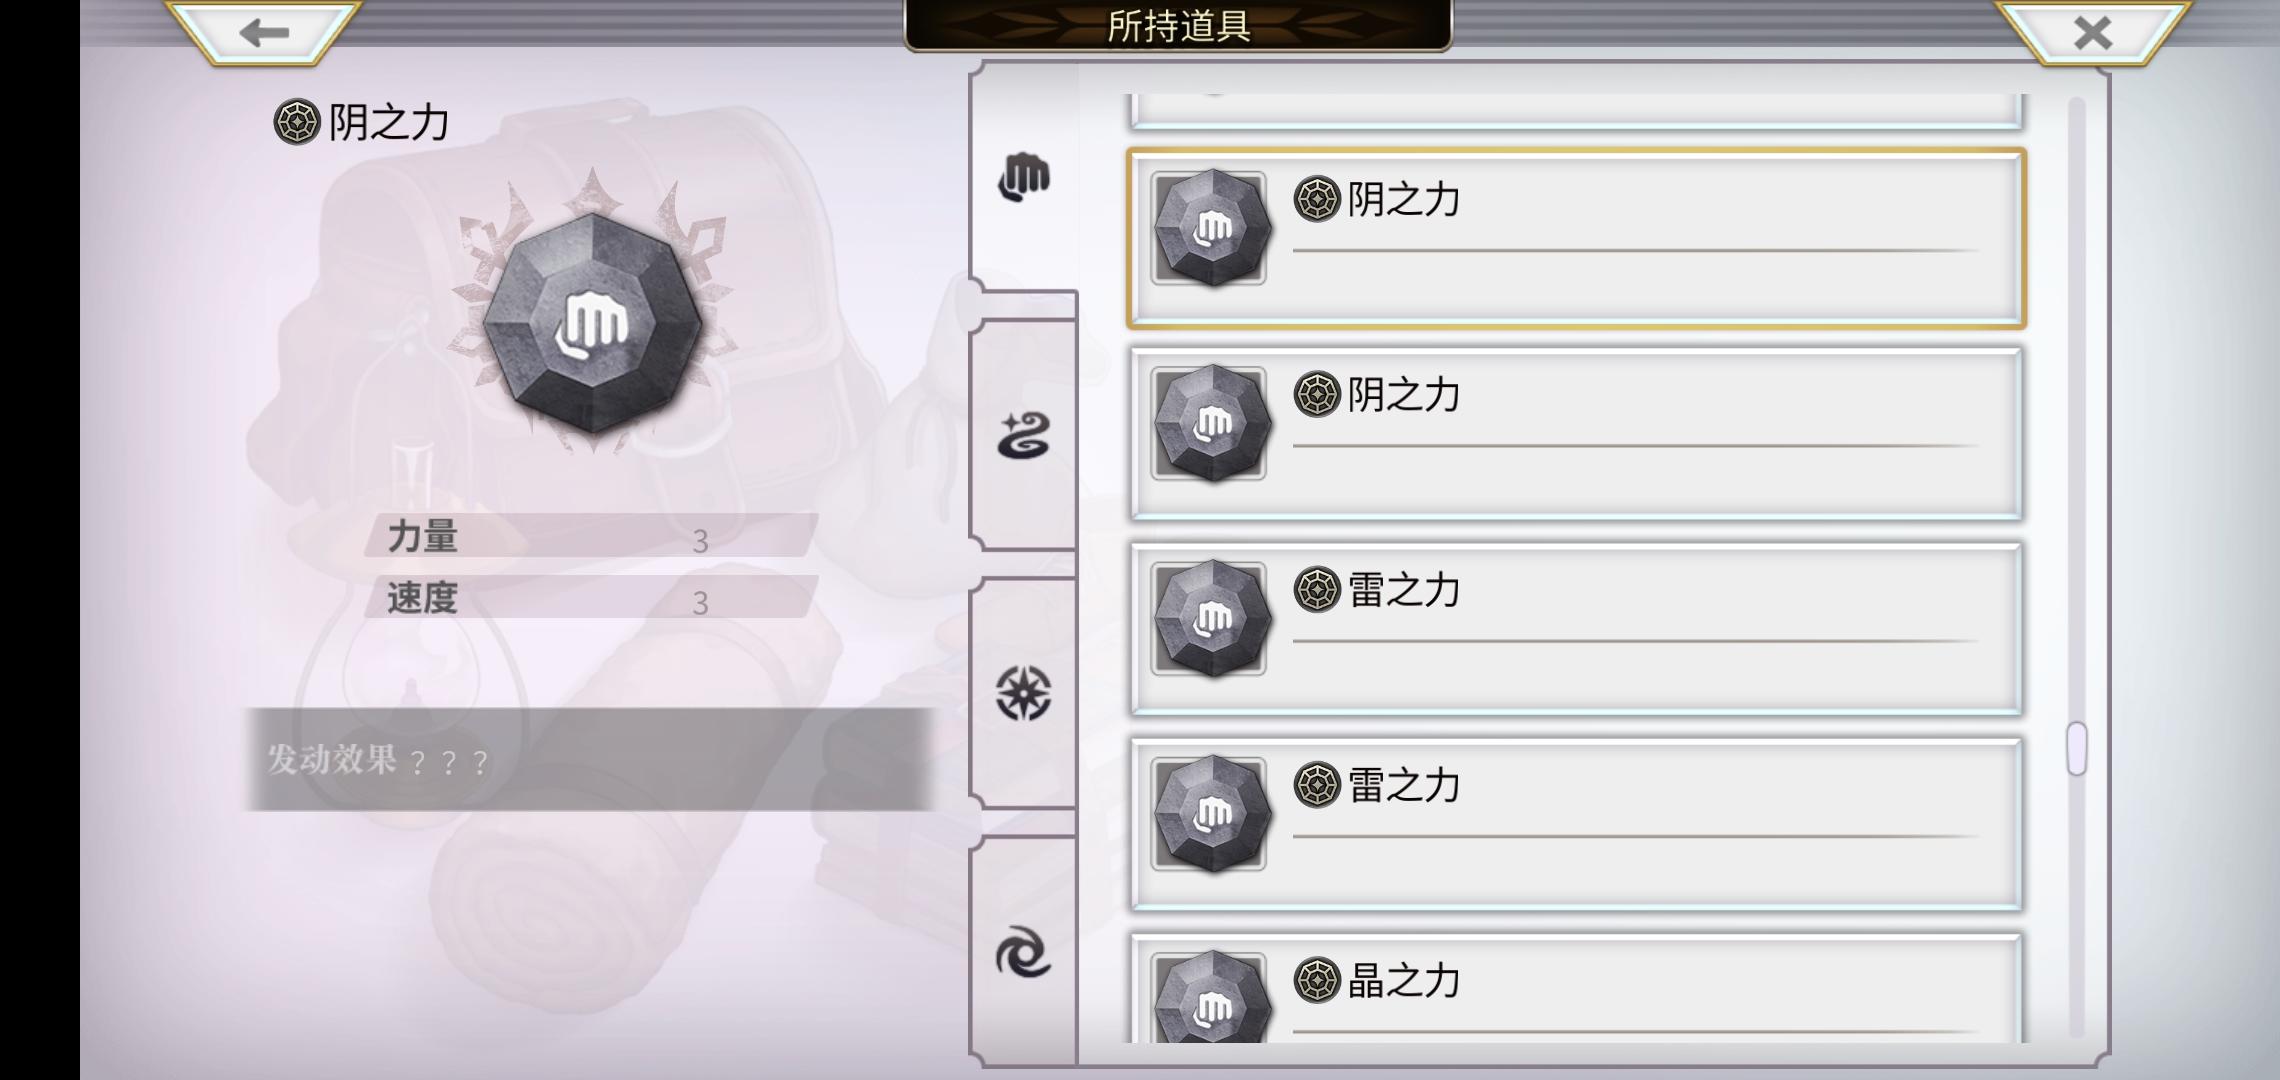
Task: Tap the first 阴之力 gem thumbnail
Action: coord(1210,228)
